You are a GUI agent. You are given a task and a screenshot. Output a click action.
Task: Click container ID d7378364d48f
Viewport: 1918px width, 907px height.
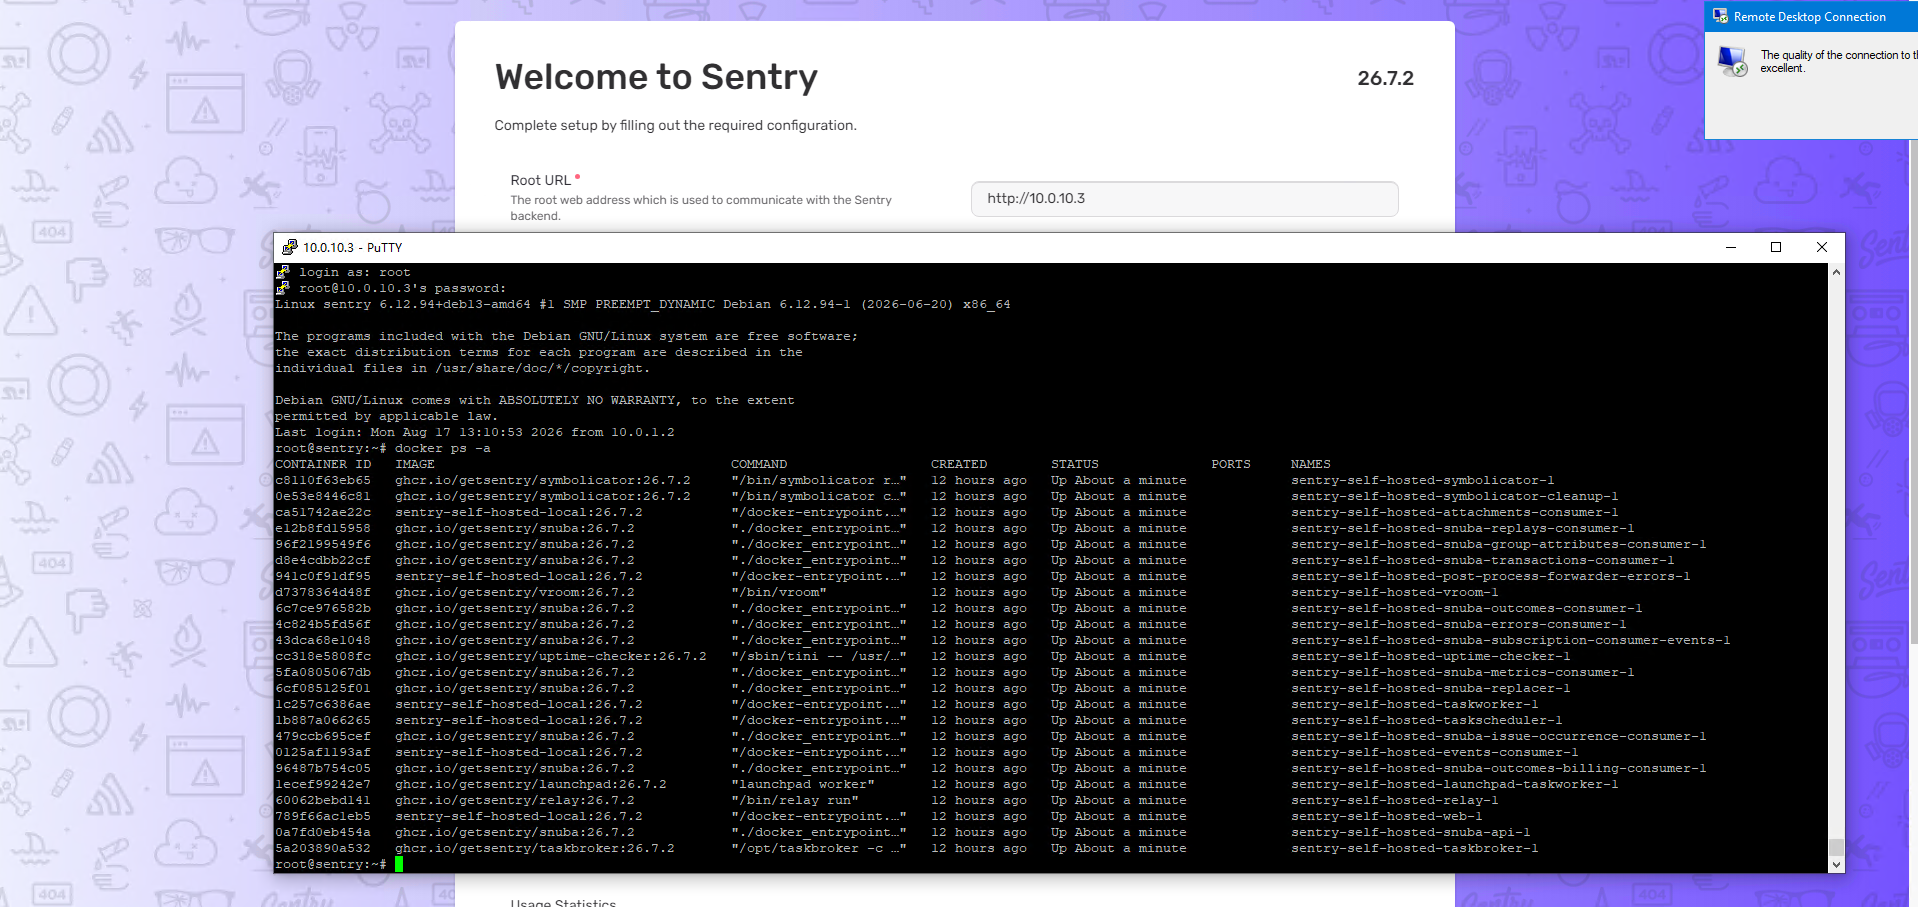point(323,592)
